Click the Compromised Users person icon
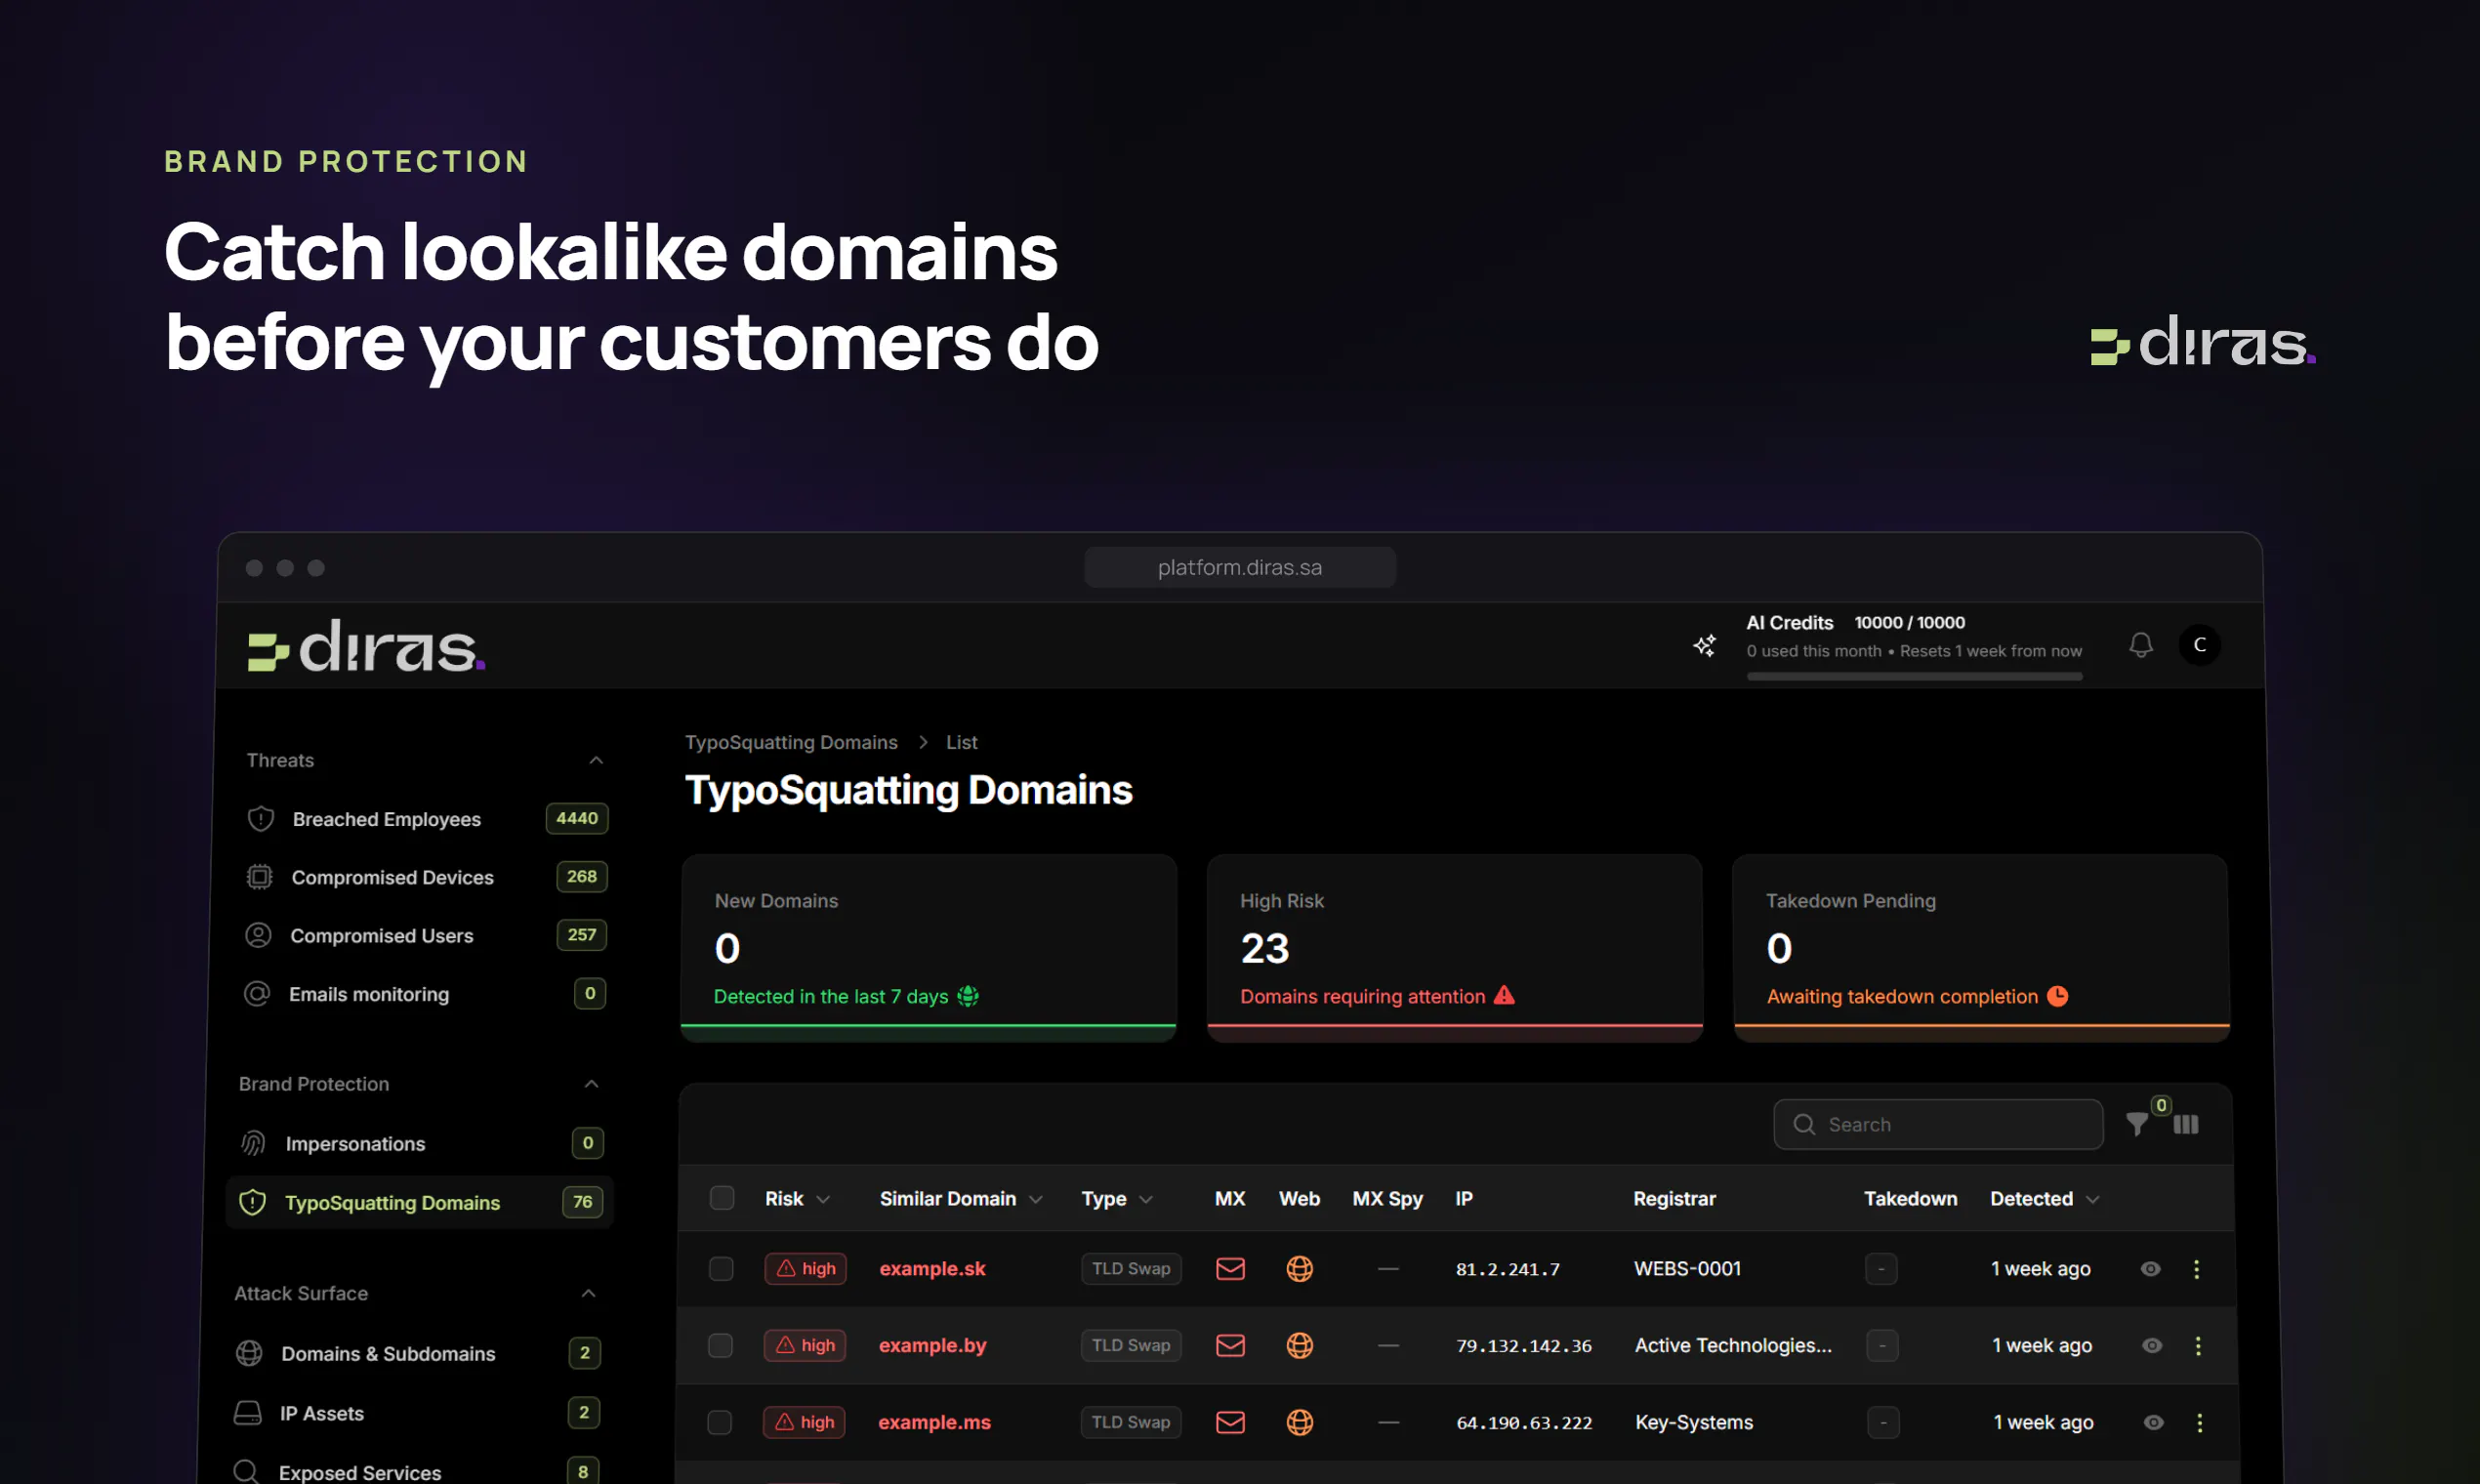The height and width of the screenshot is (1484, 2480). (x=258, y=935)
